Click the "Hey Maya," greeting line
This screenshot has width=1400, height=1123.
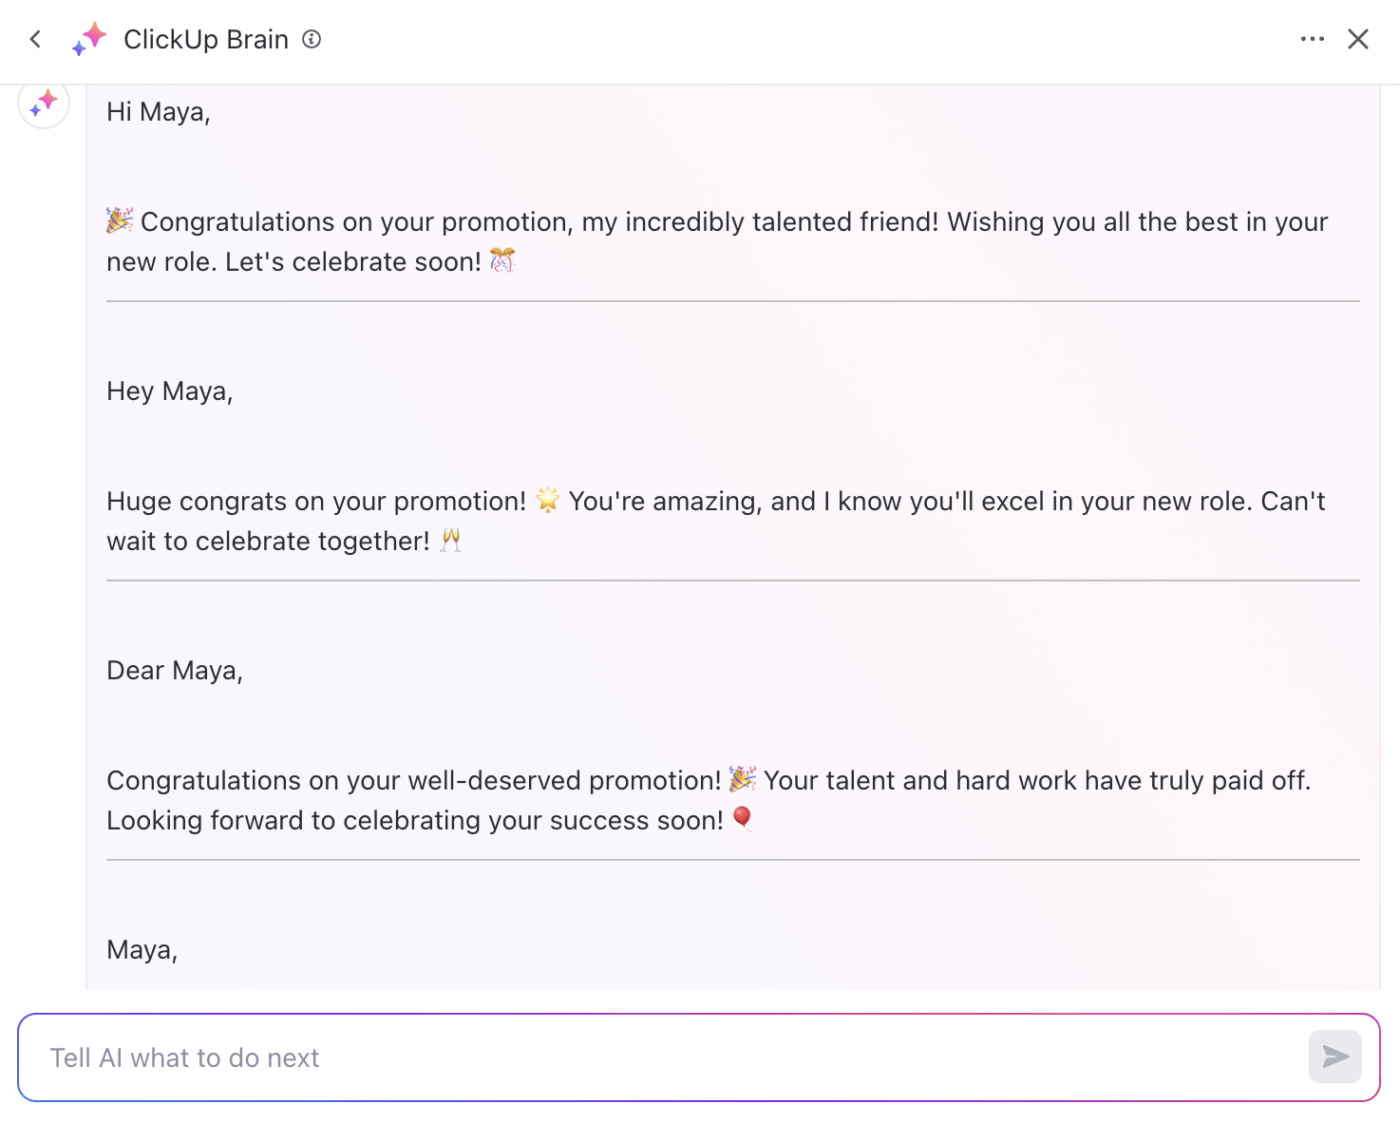pyautogui.click(x=169, y=391)
